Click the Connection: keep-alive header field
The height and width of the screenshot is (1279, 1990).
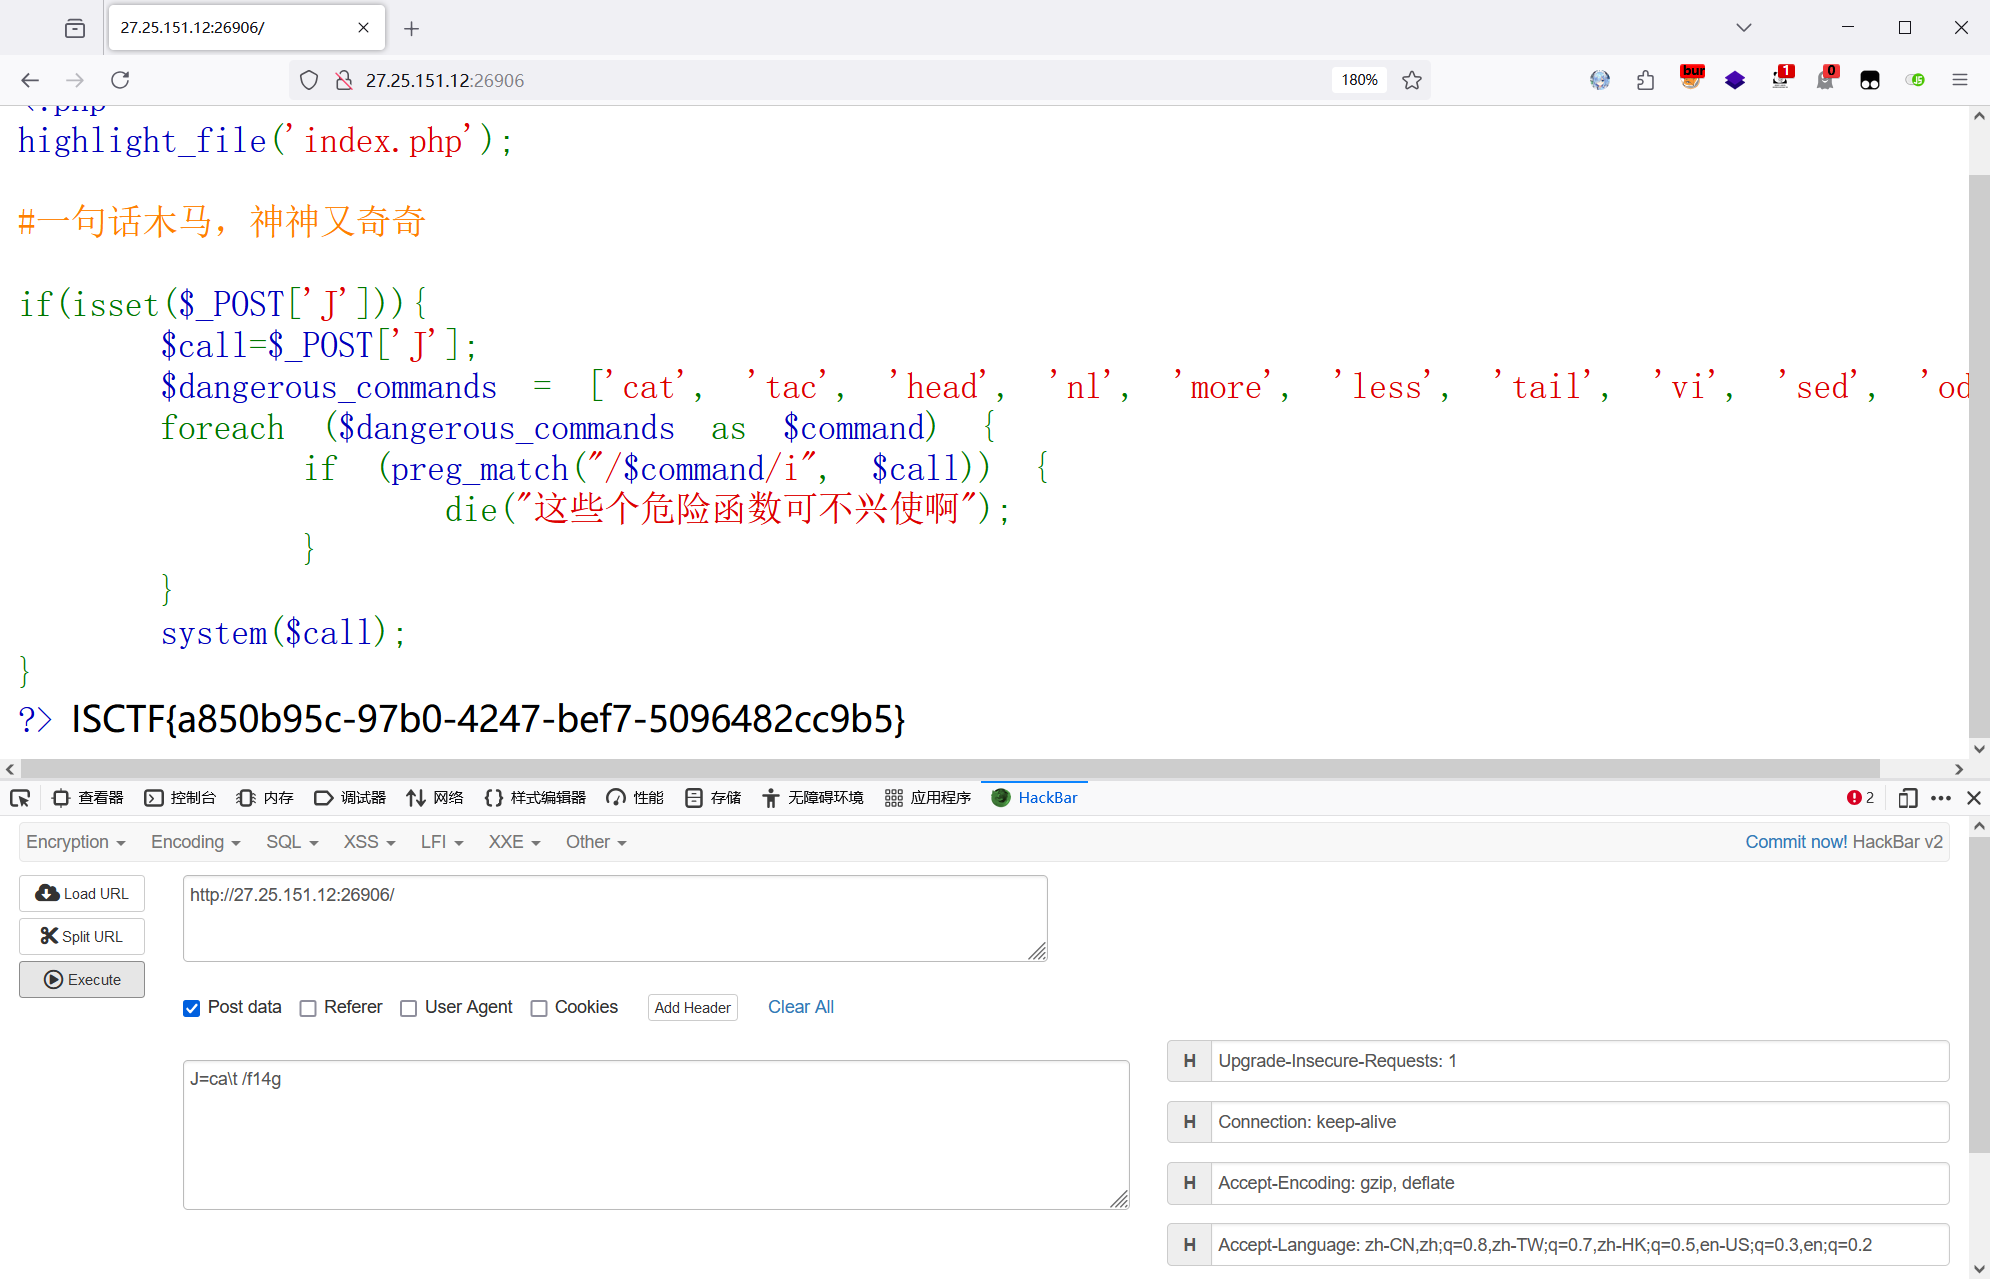click(1580, 1122)
